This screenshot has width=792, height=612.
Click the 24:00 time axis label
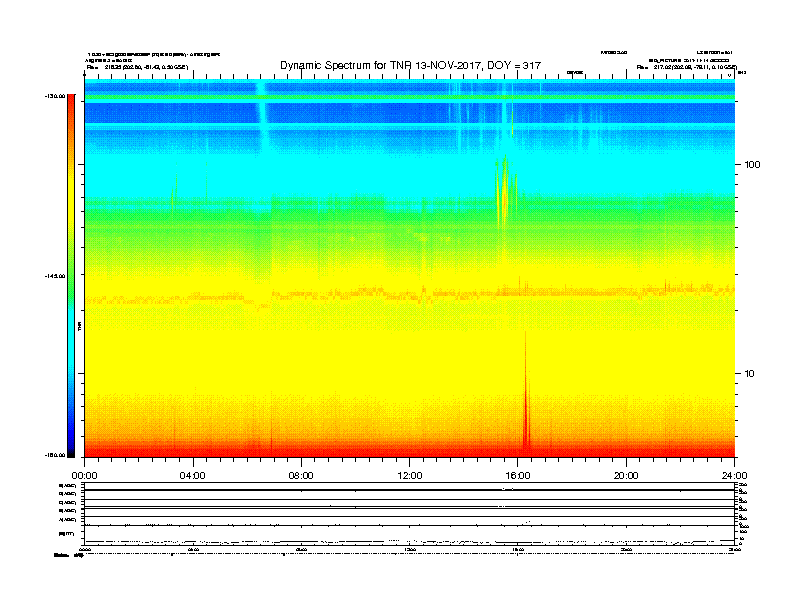point(734,476)
